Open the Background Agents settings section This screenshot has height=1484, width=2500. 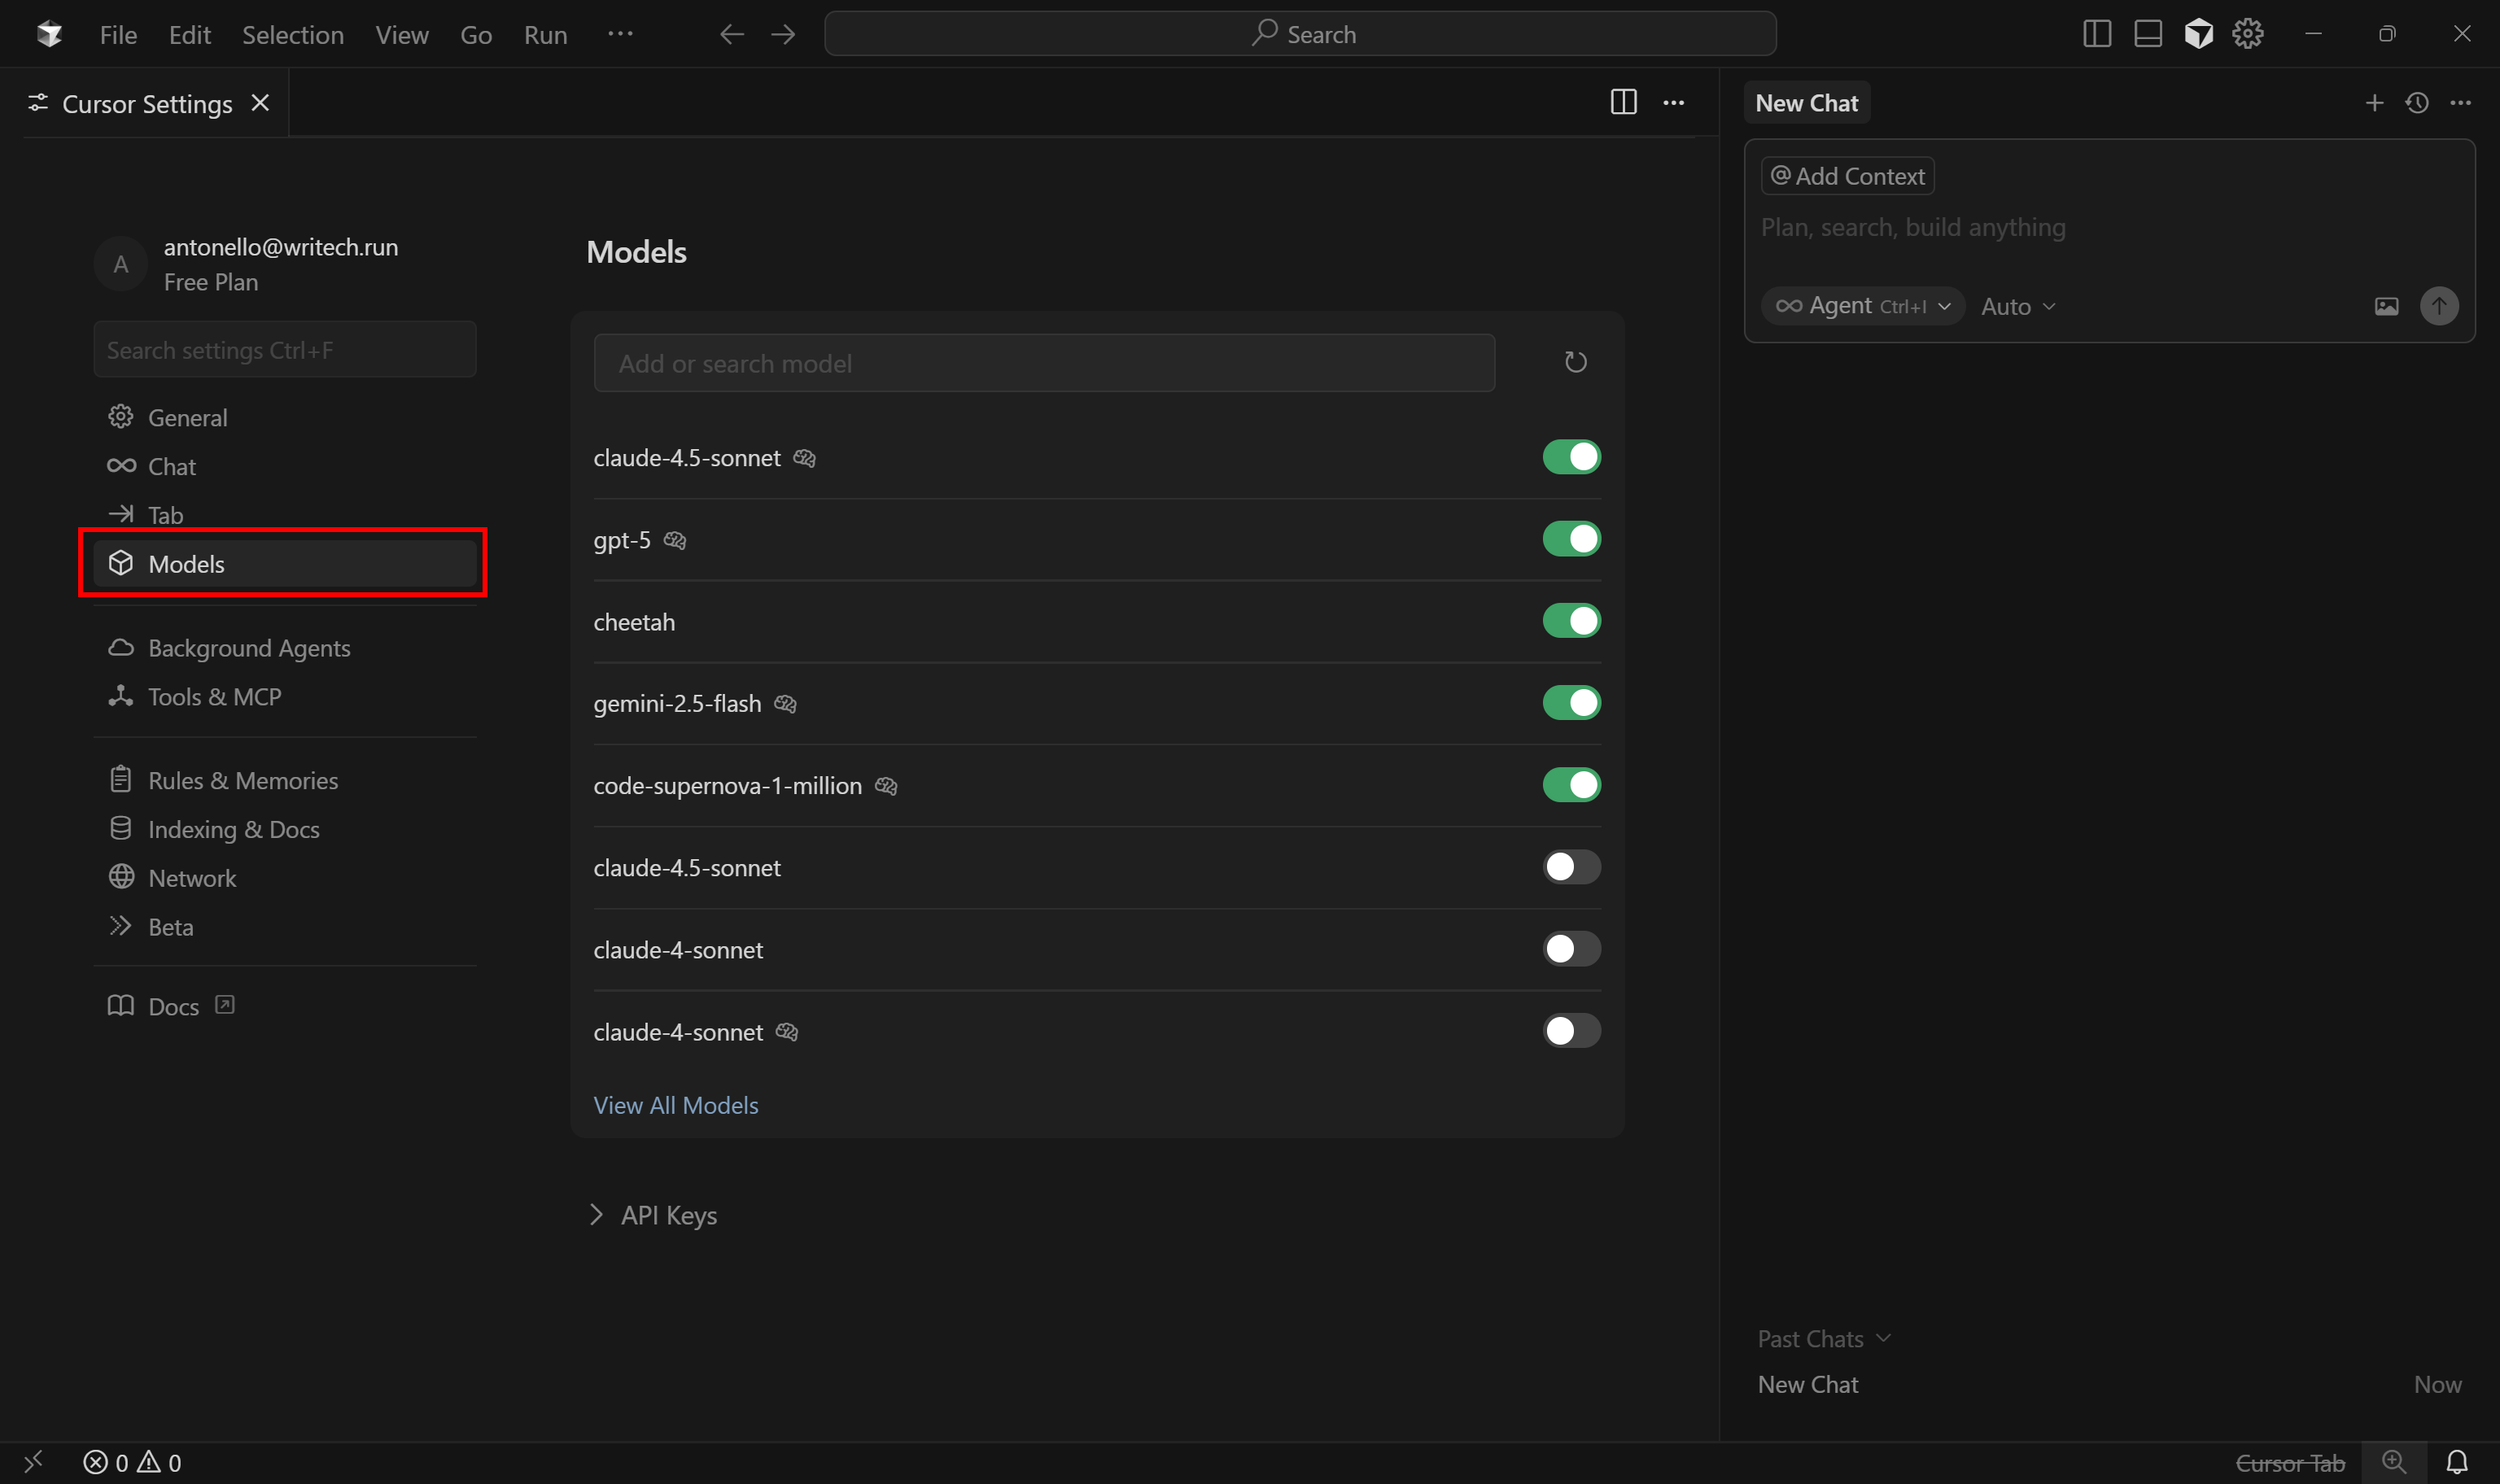click(x=249, y=647)
